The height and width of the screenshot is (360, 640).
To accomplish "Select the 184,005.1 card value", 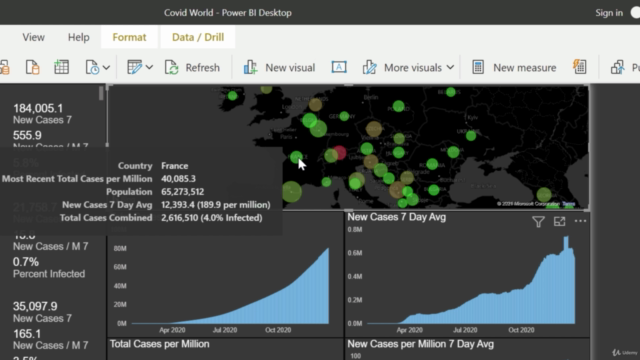I will 38,108.
